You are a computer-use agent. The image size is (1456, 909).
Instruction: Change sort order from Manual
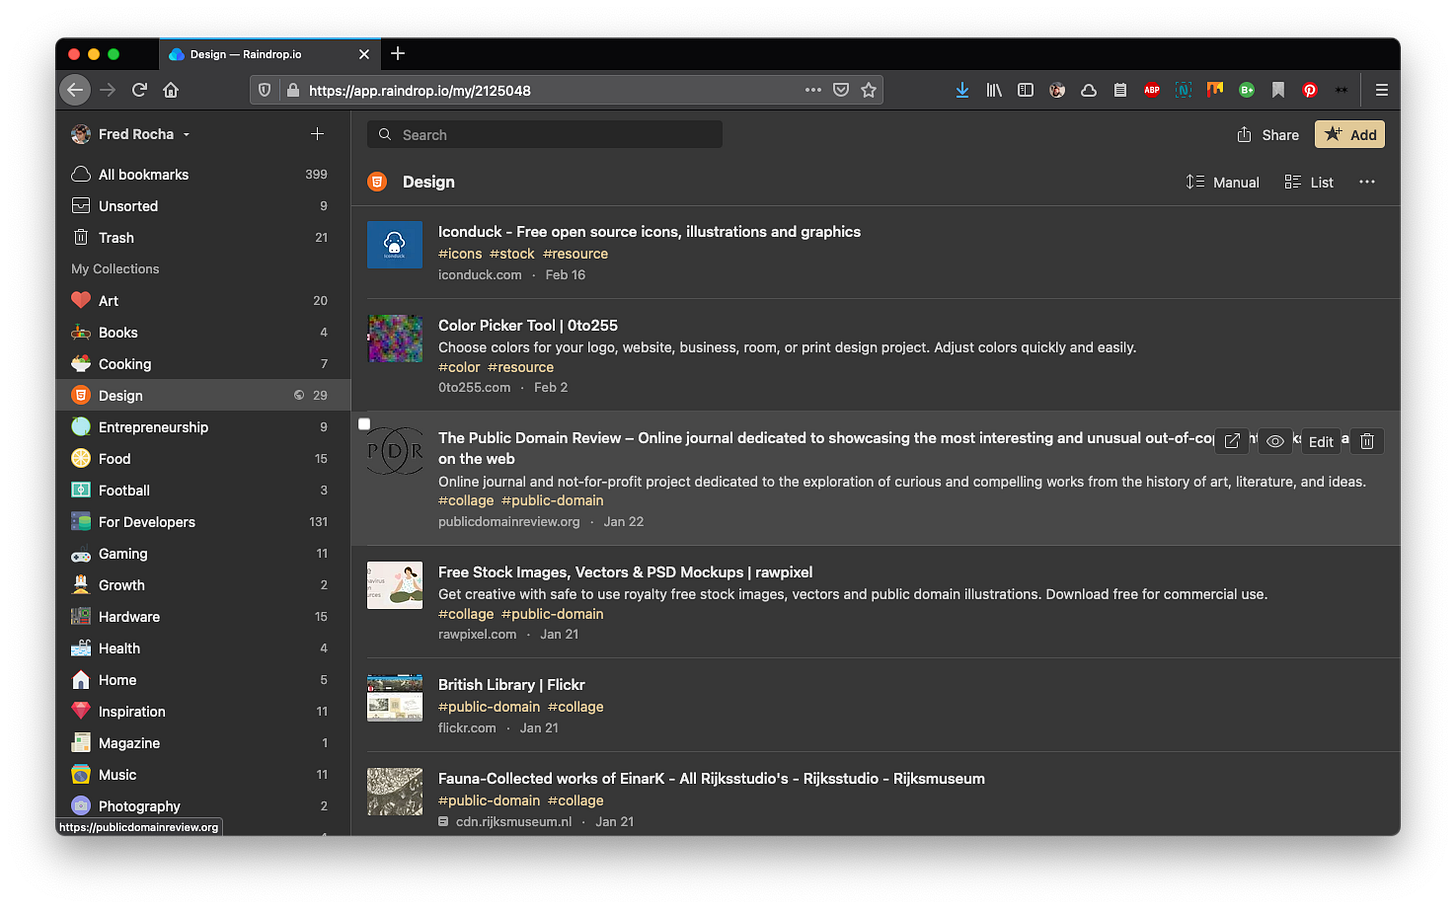point(1222,182)
